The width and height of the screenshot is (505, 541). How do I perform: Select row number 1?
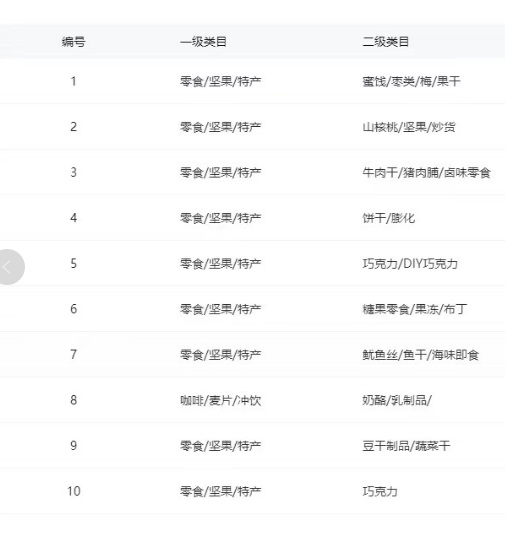coord(73,81)
